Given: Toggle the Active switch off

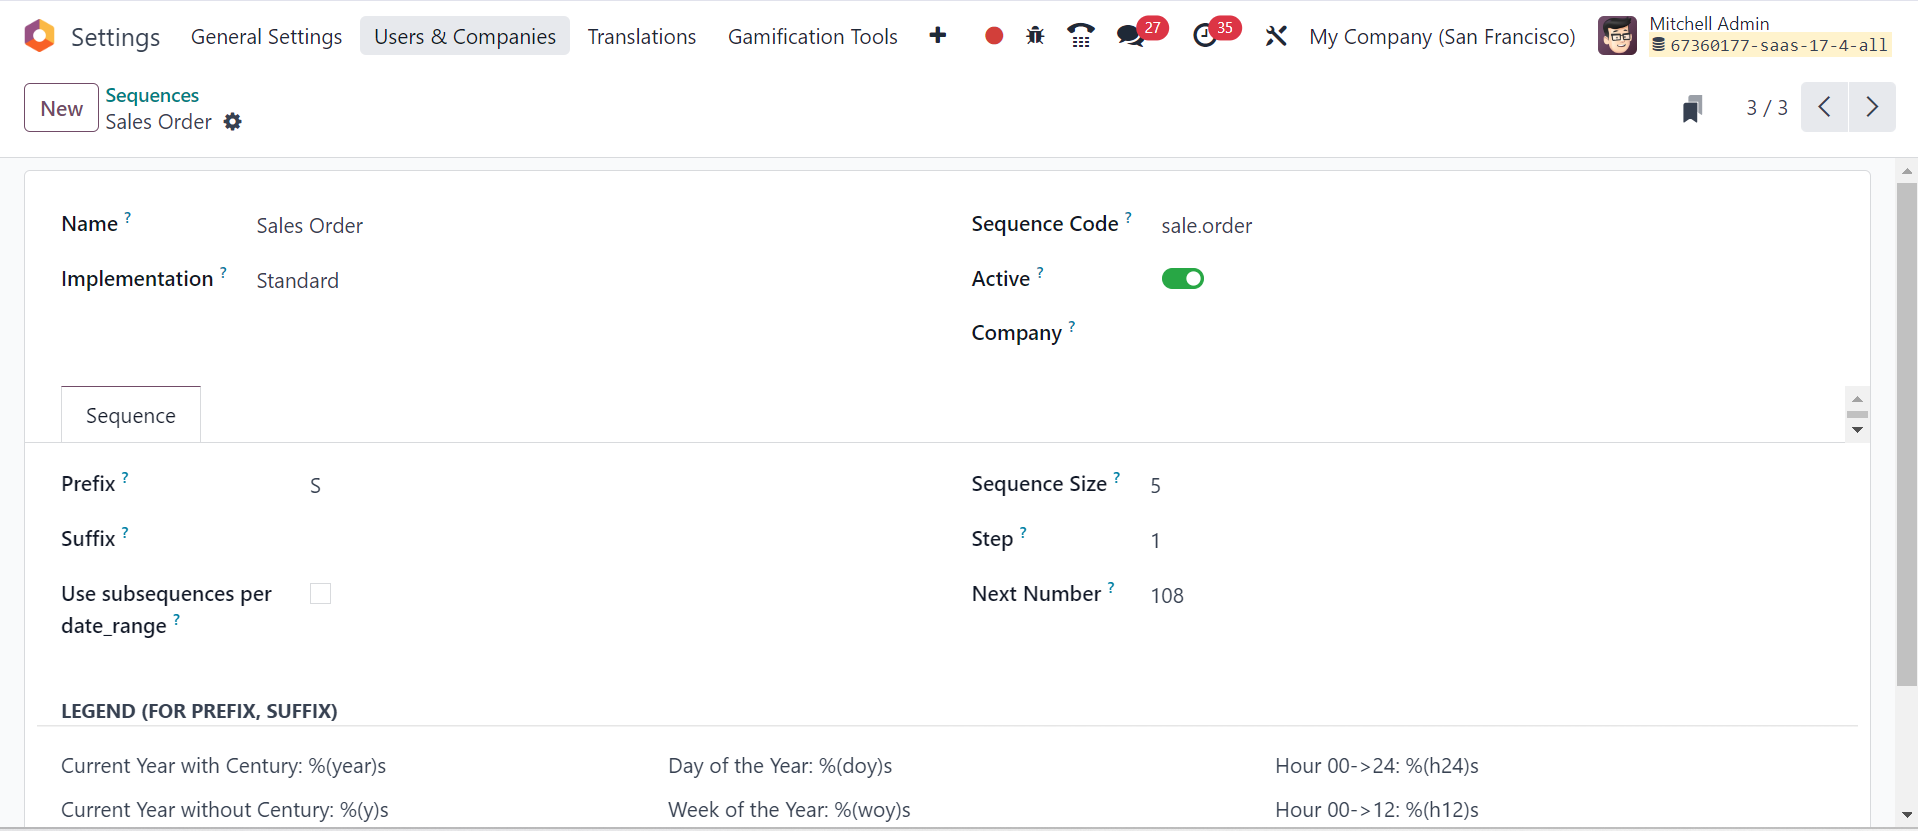Looking at the screenshot, I should click(x=1182, y=279).
